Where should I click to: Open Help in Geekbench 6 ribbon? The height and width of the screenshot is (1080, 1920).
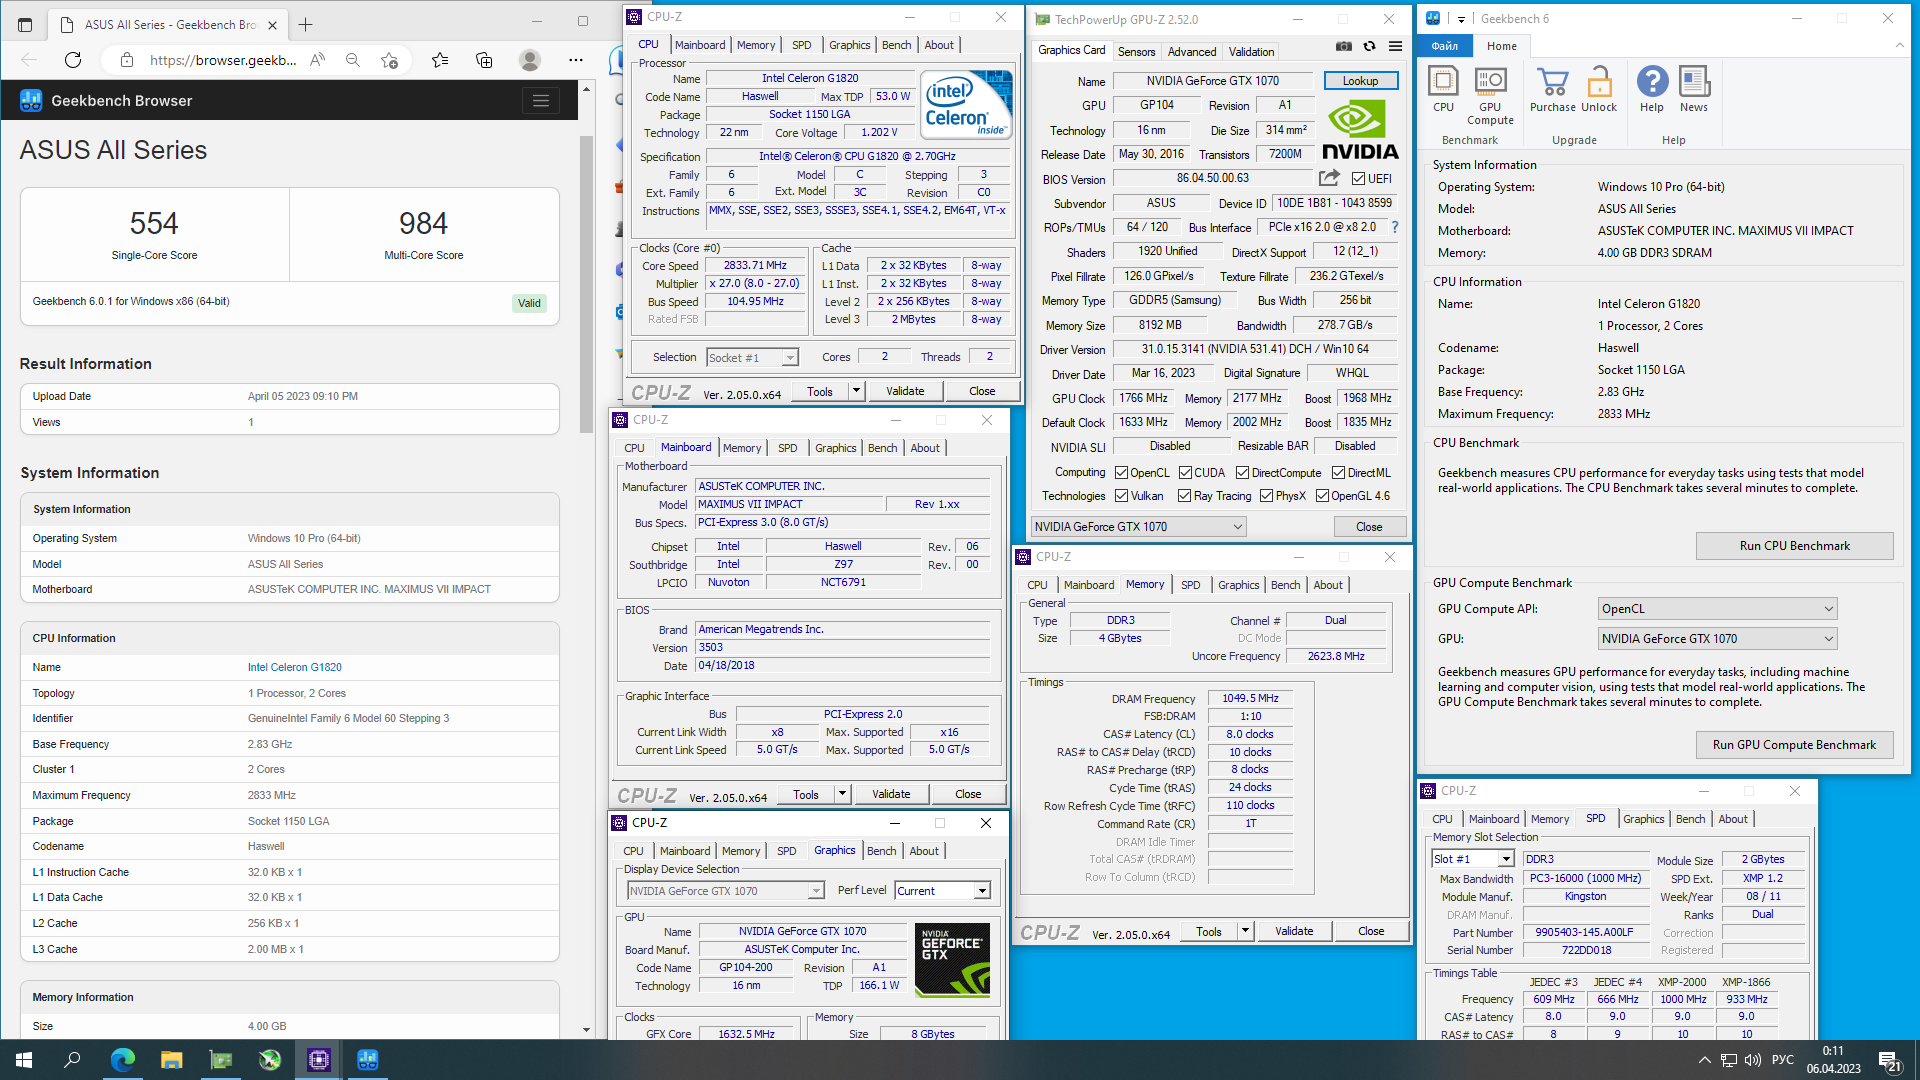tap(1652, 89)
